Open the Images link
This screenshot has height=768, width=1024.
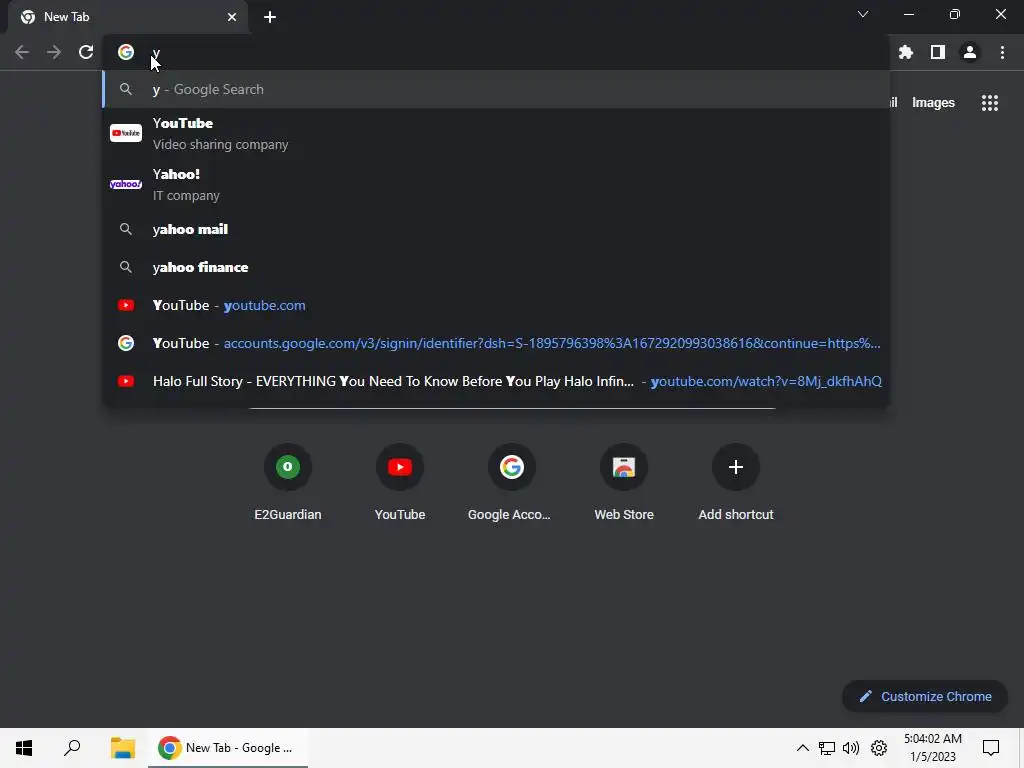coord(933,103)
